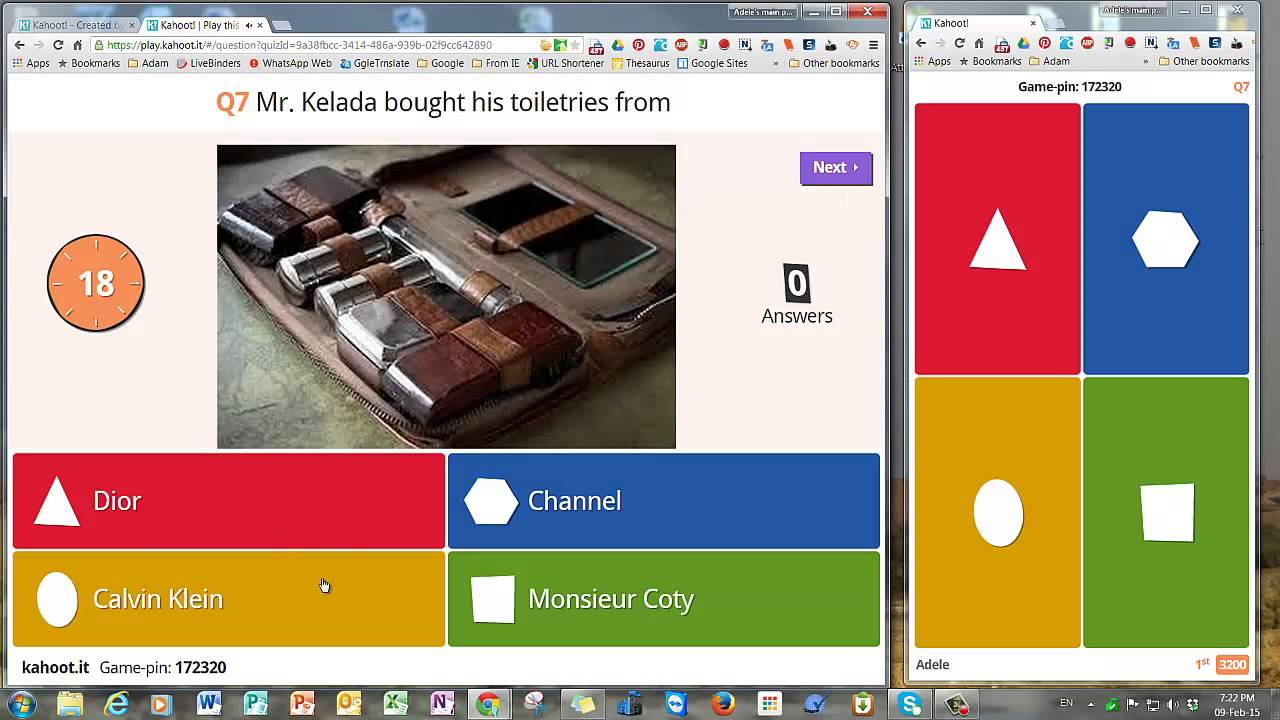Click Pinterest extension in right Chrome window
This screenshot has width=1280, height=720.
[x=1044, y=43]
